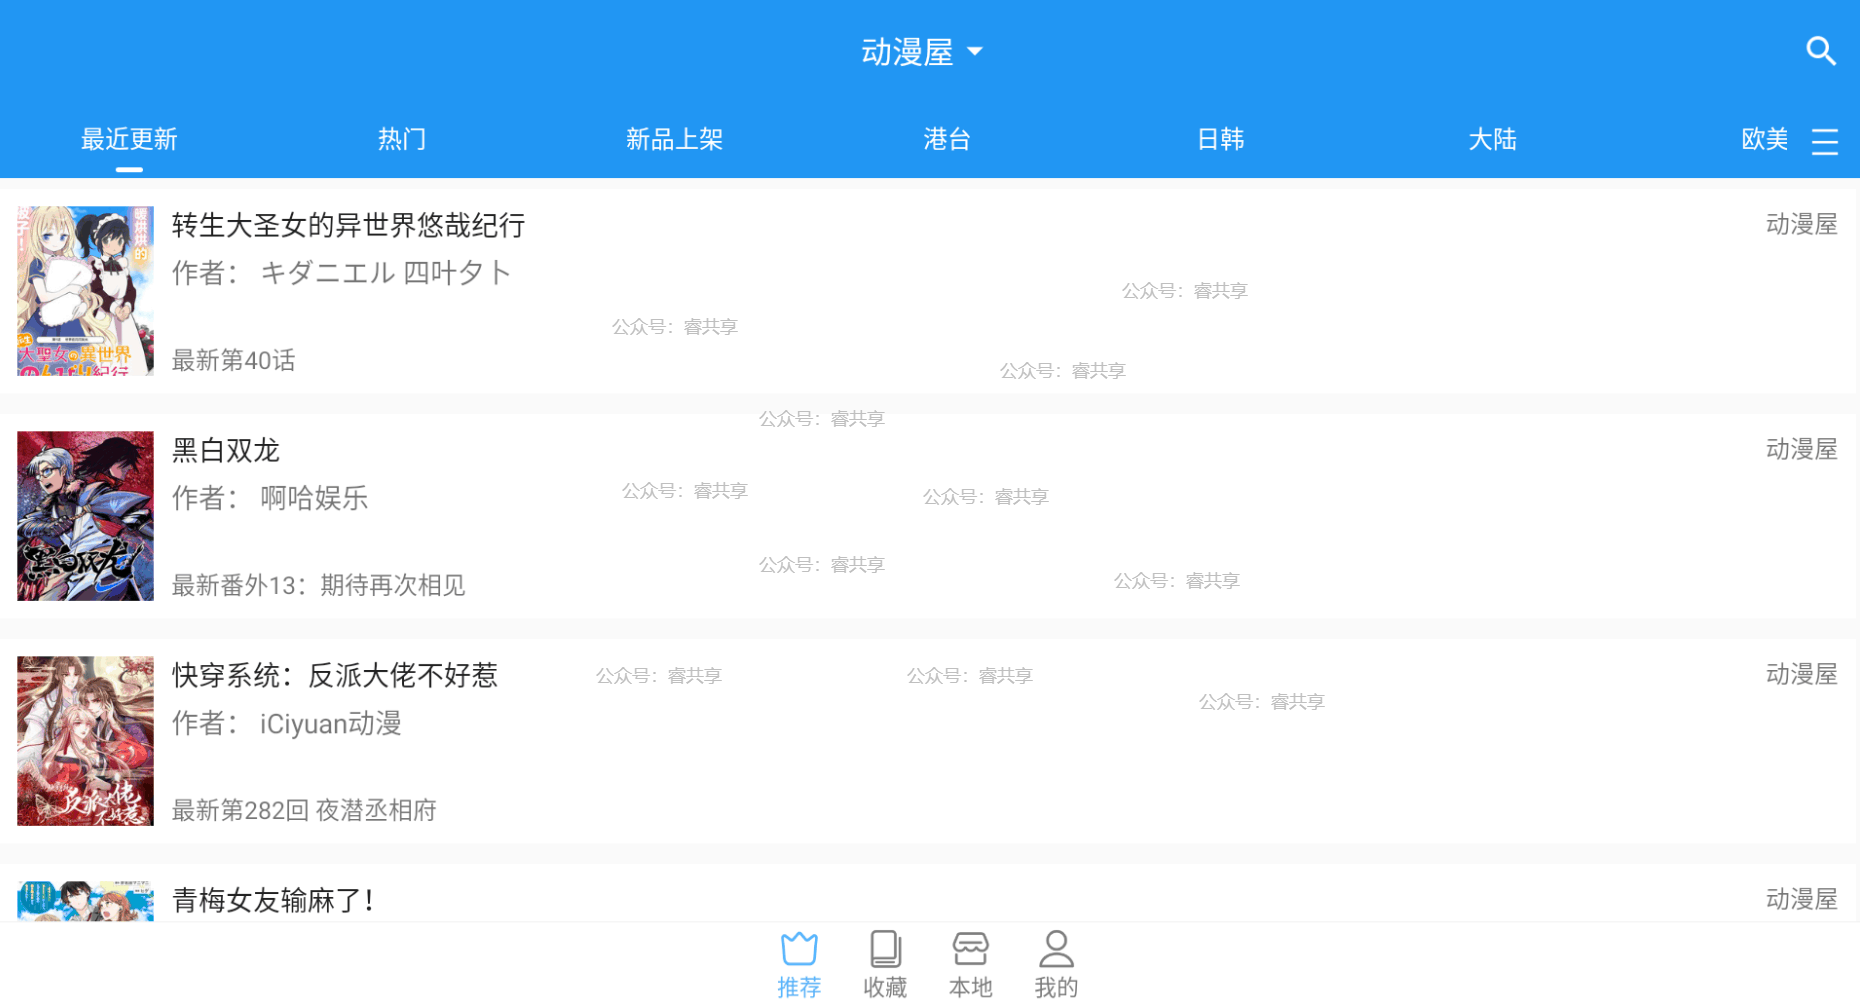Tap the 推荐 crown icon

click(799, 949)
